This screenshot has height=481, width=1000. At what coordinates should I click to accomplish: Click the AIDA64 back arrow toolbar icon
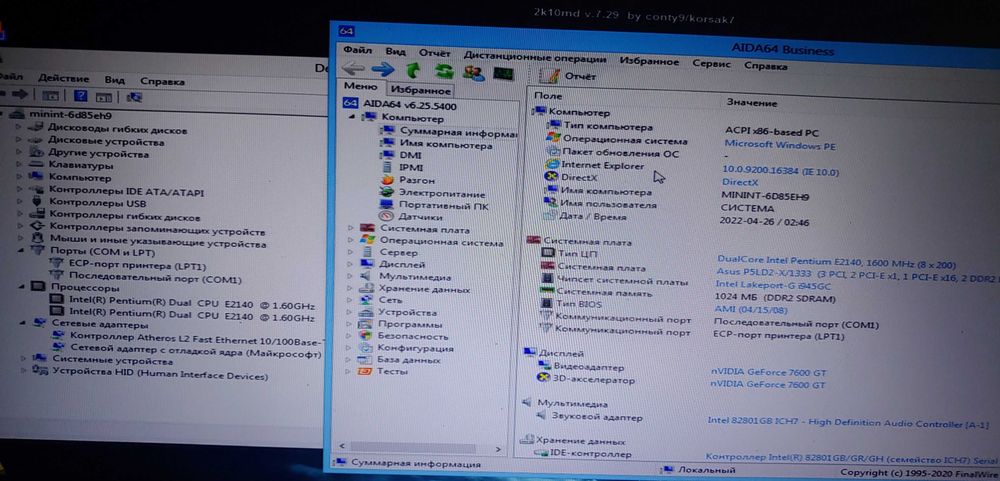[x=353, y=68]
